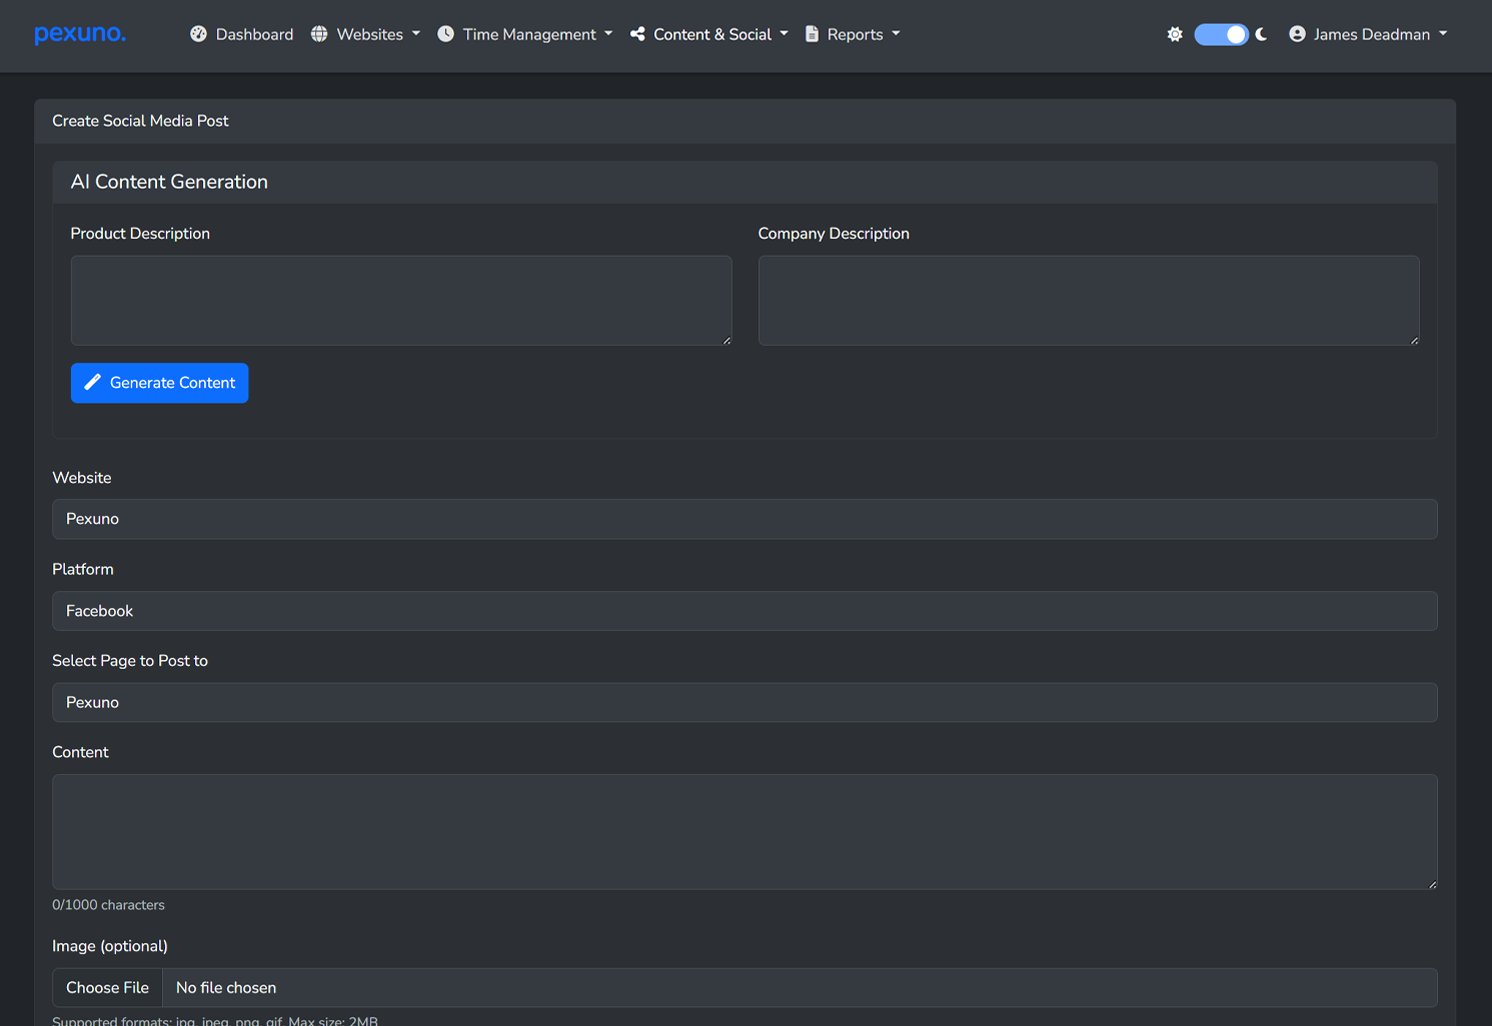The height and width of the screenshot is (1026, 1492).
Task: Click the 'AI Content Generation' heading
Action: tap(169, 182)
